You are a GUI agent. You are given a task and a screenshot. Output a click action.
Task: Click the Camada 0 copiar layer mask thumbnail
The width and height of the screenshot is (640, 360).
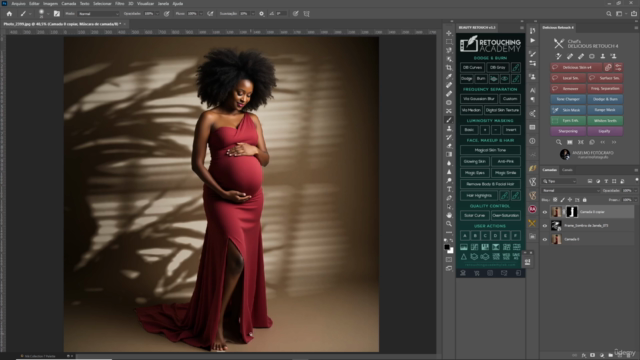tap(572, 212)
